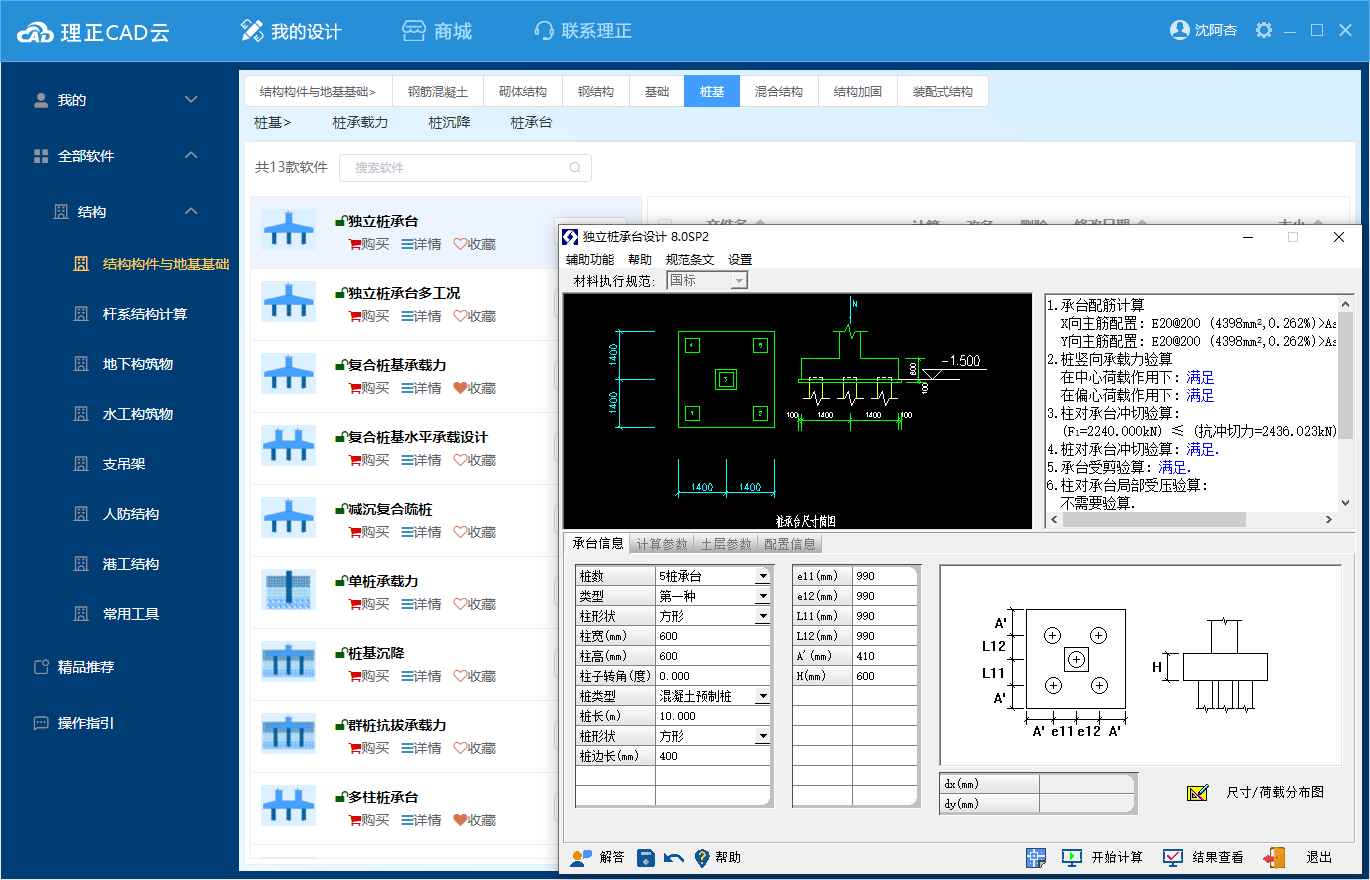This screenshot has height=880, width=1370.
Task: Select 水工构筑物 in sidebar
Action: [138, 414]
